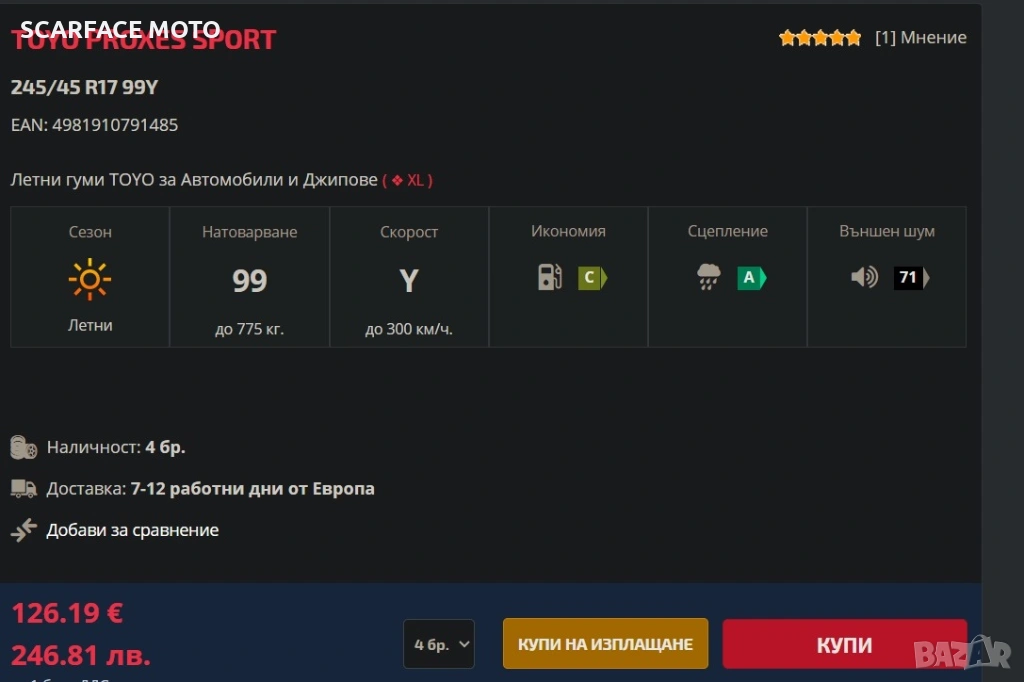Click the green A grip rating badge
1024x682 pixels.
point(751,278)
